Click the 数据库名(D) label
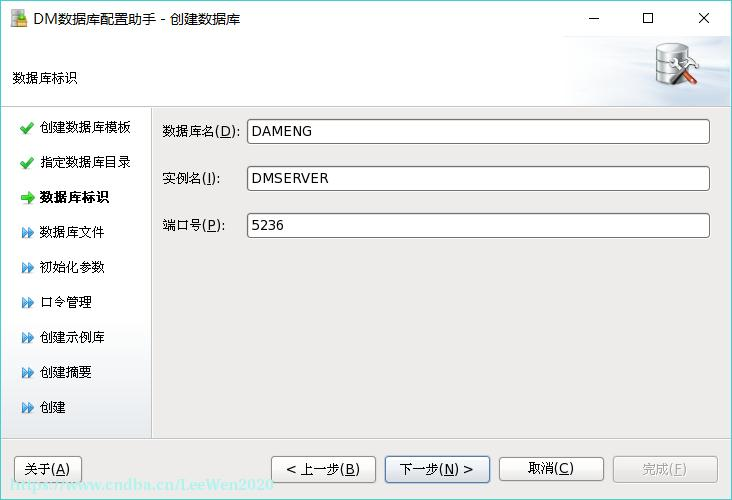 click(x=201, y=131)
